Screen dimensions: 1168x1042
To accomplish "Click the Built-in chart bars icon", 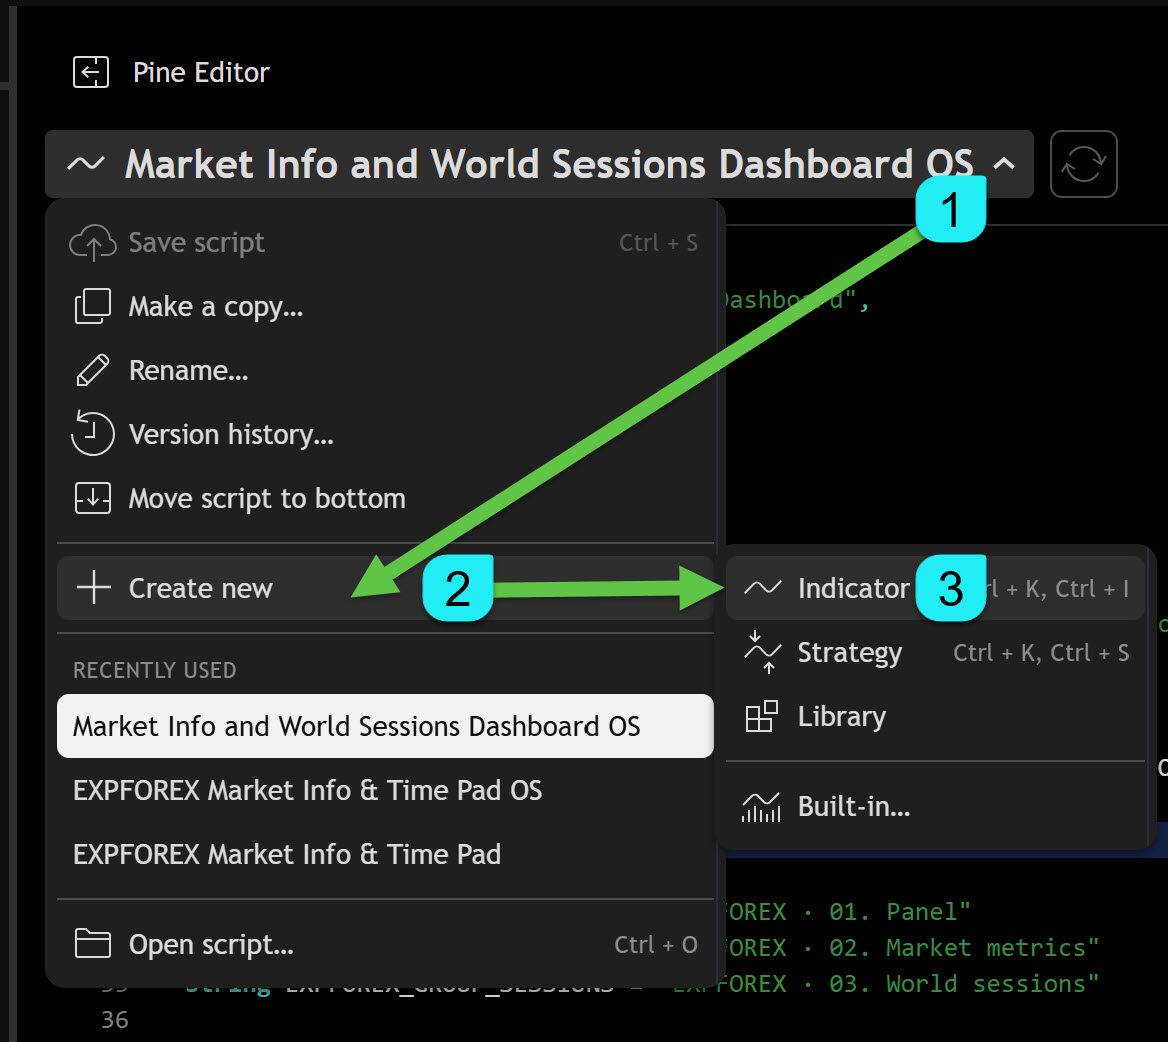I will coord(761,807).
